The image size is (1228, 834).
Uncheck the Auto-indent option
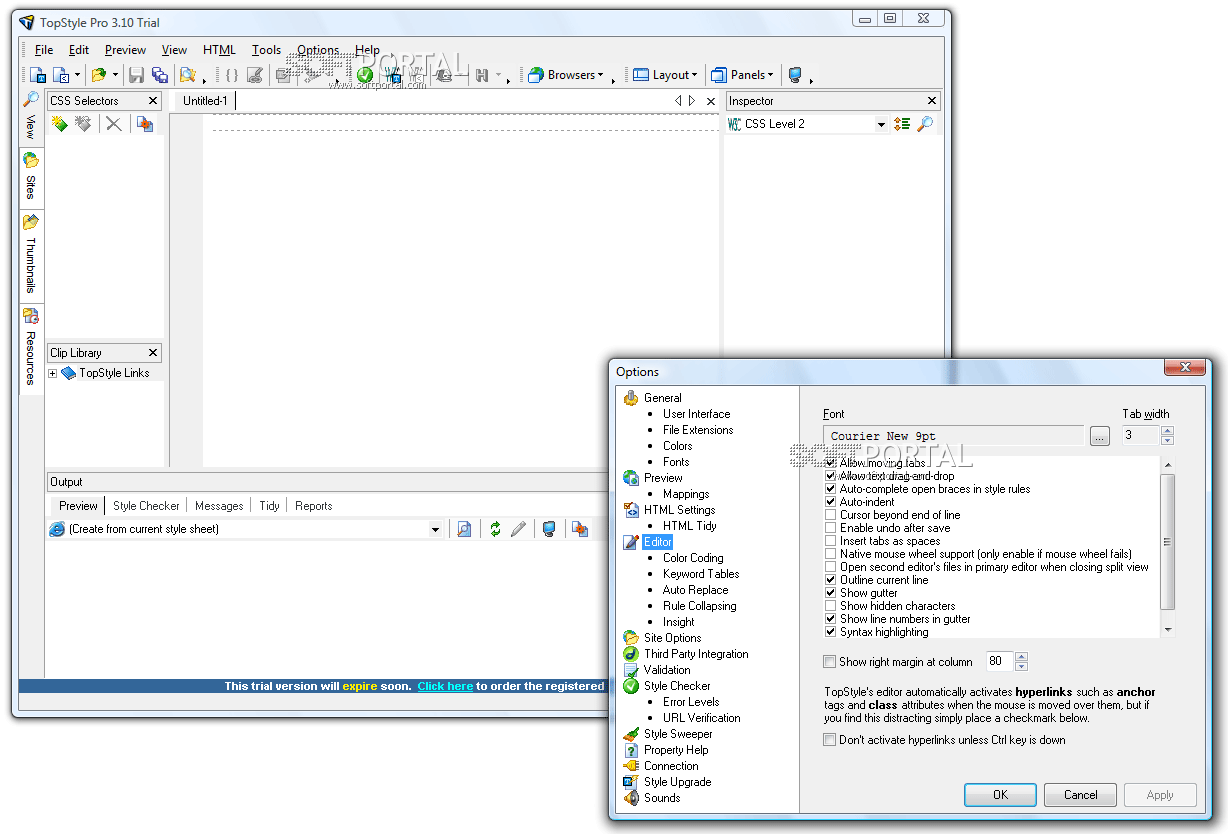[x=830, y=502]
